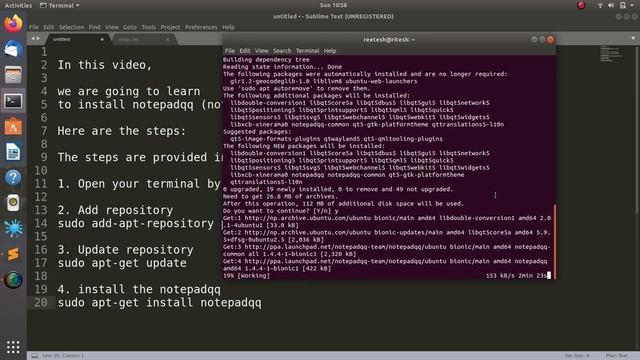Click the Sublime minimap thumbnail

611,54
